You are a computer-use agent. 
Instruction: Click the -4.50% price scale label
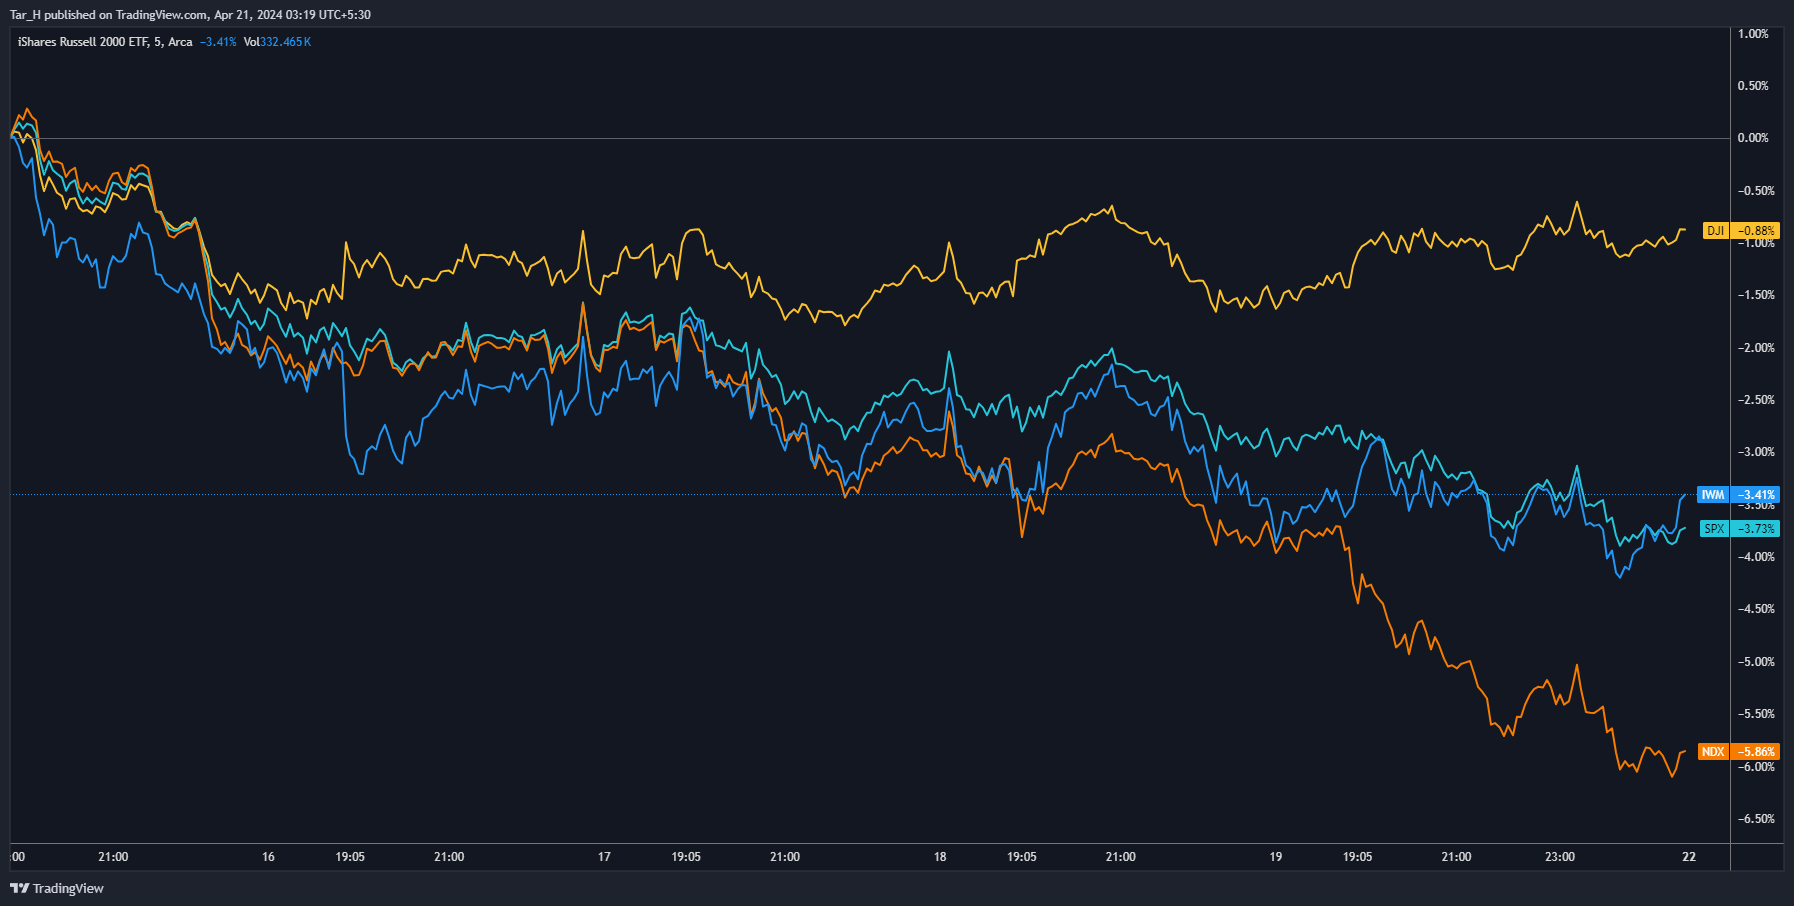(x=1755, y=609)
